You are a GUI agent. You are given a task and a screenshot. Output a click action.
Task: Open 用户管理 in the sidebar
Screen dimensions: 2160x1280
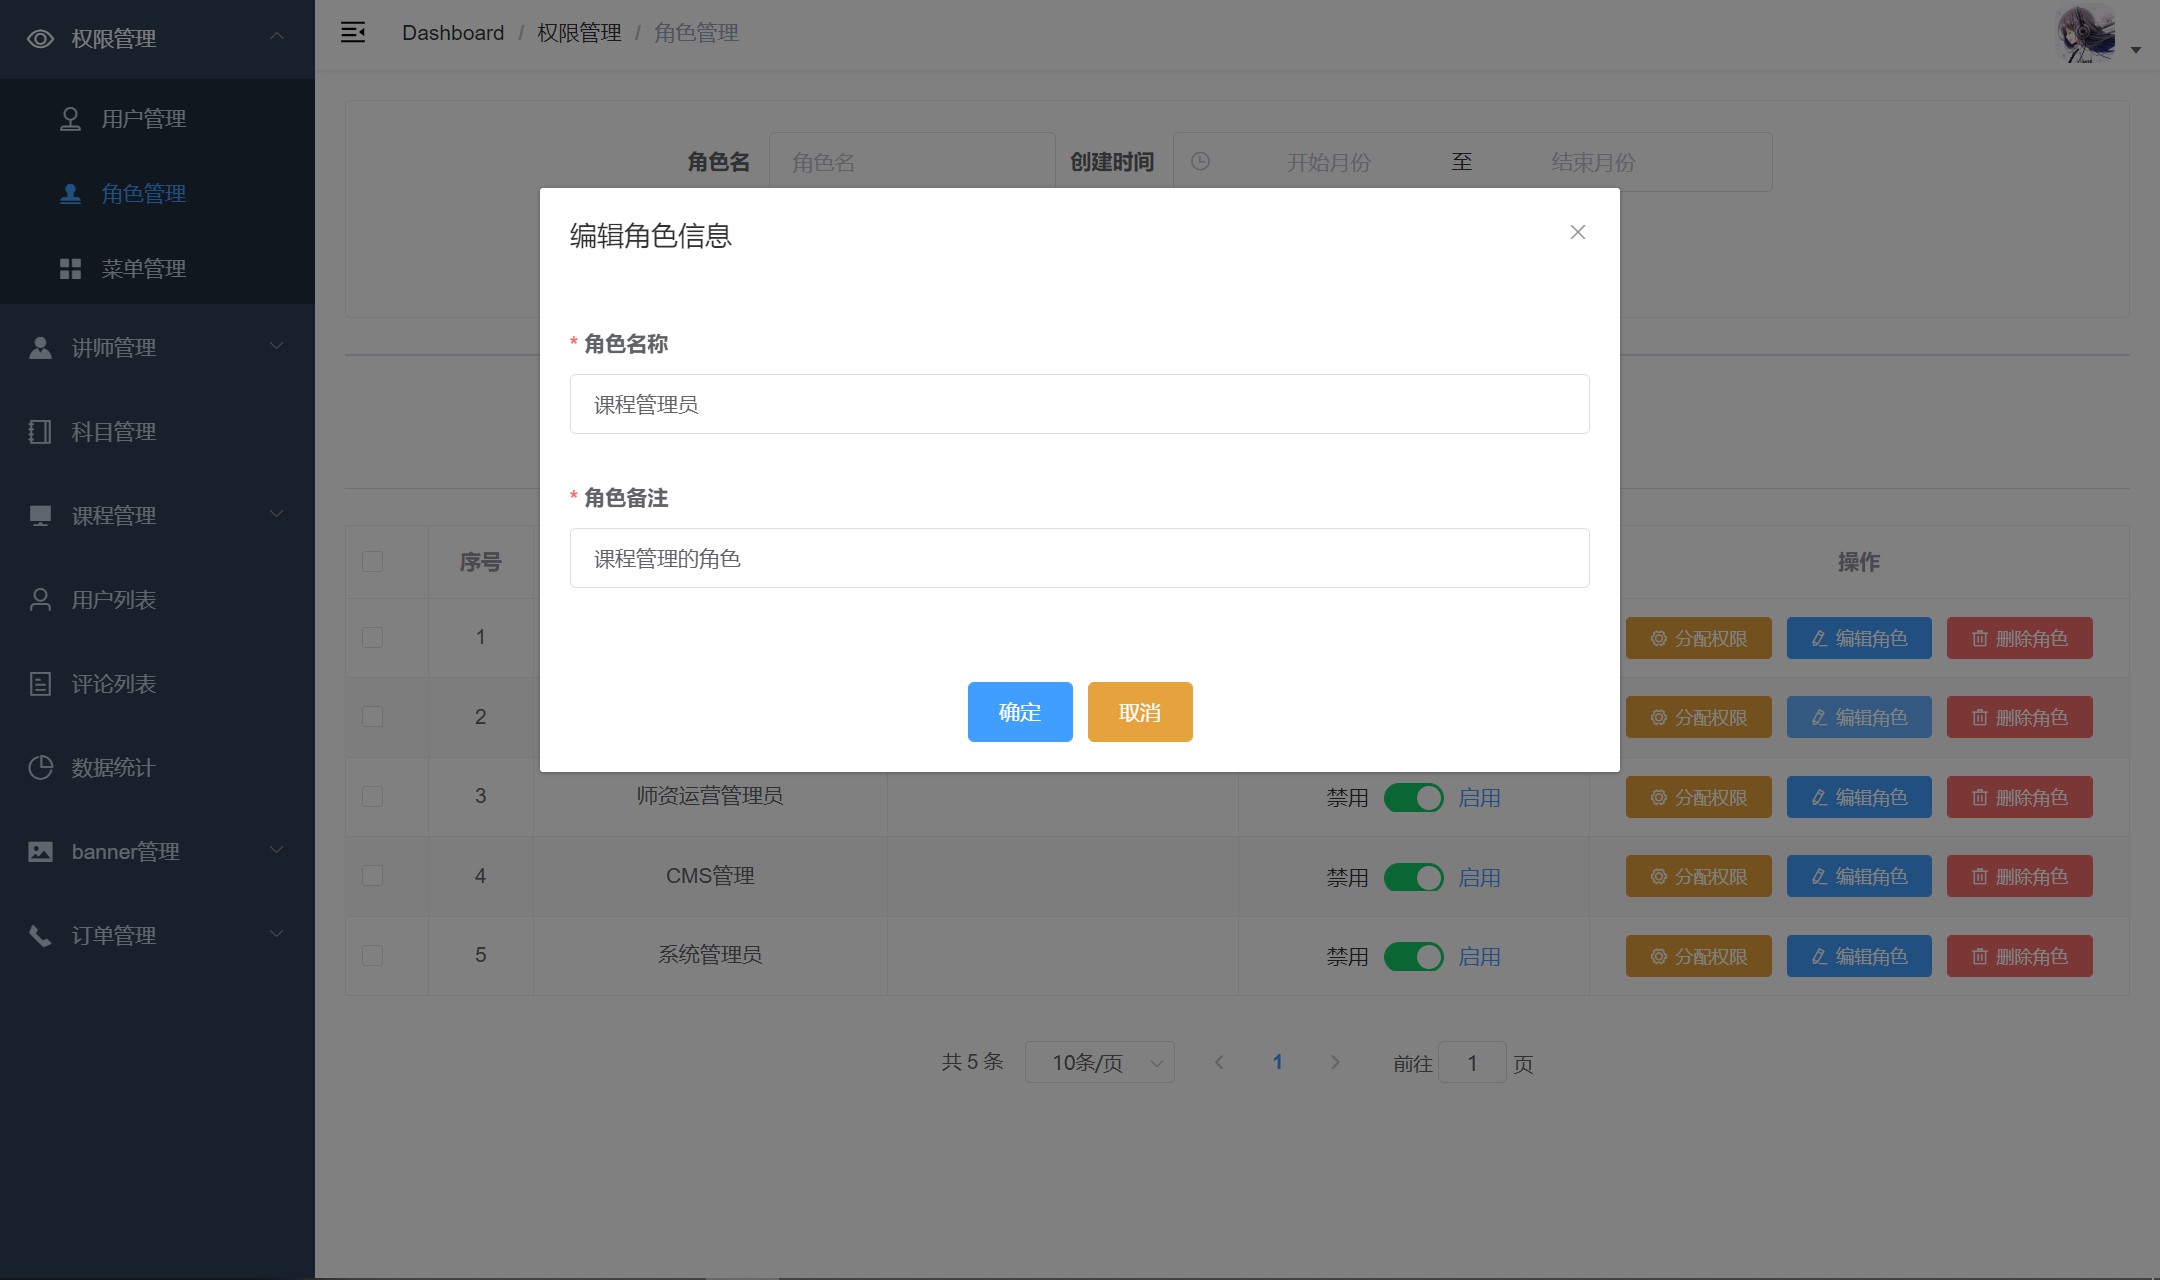143,119
